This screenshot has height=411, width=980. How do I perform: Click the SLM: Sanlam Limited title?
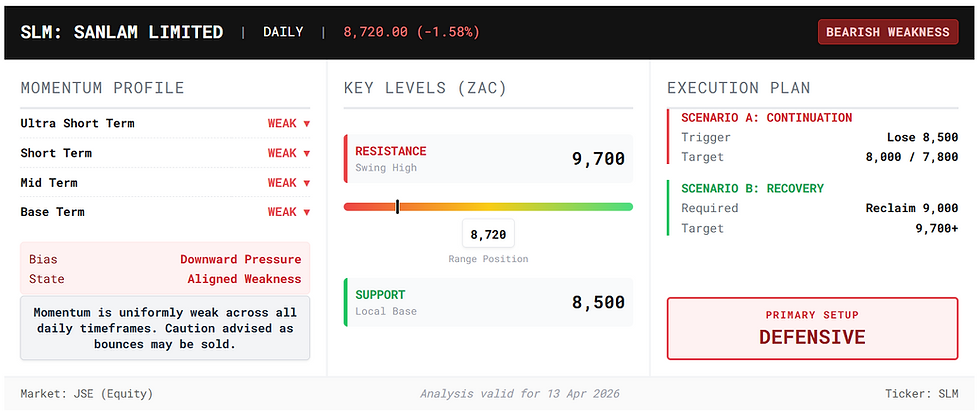pos(122,32)
